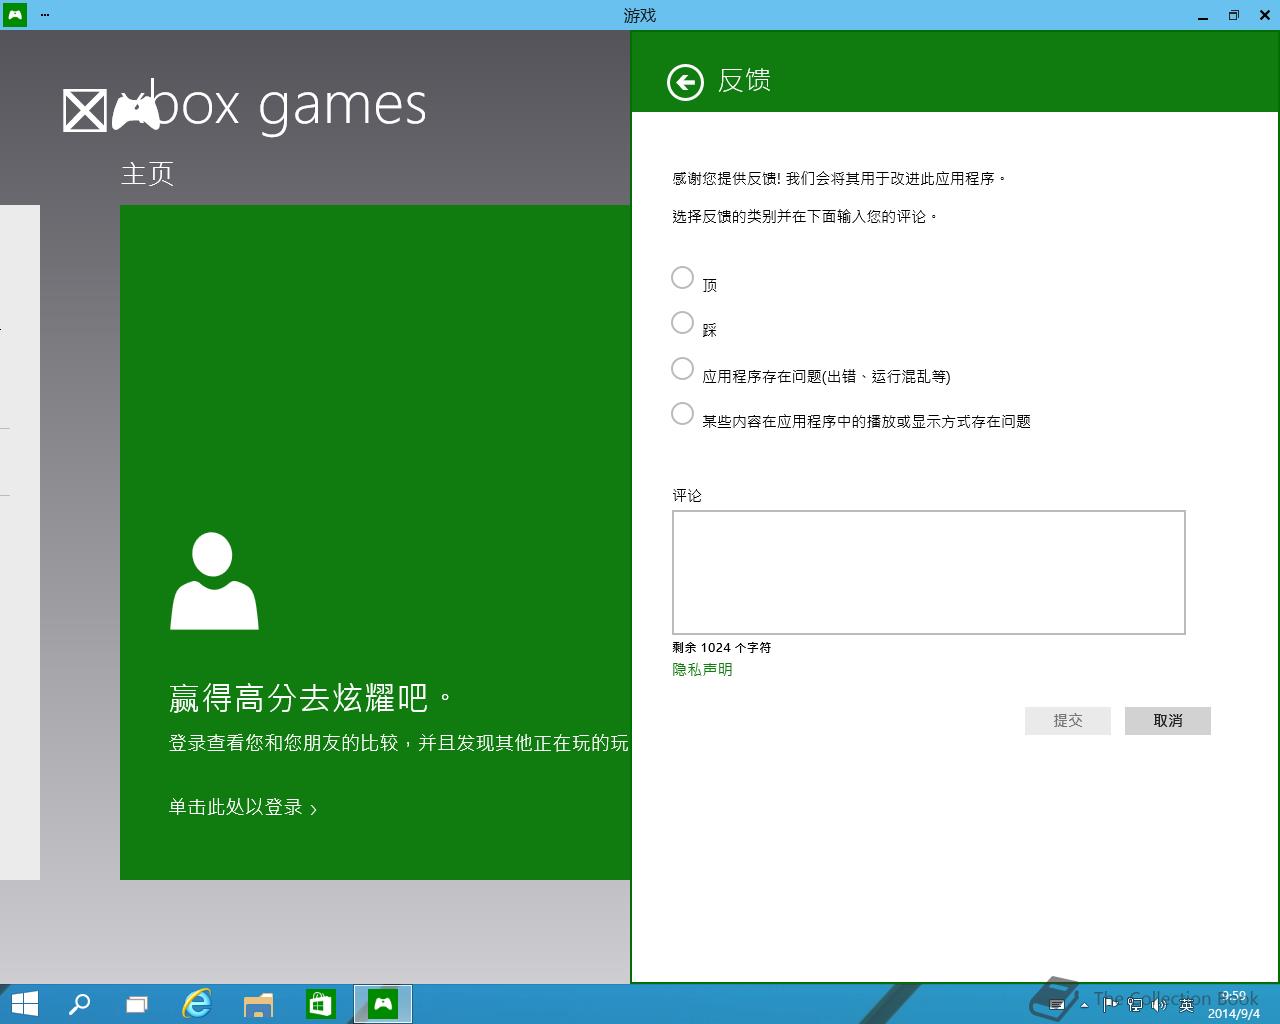Click 单击此处以登录 sign-in link
The image size is (1280, 1024).
point(243,807)
